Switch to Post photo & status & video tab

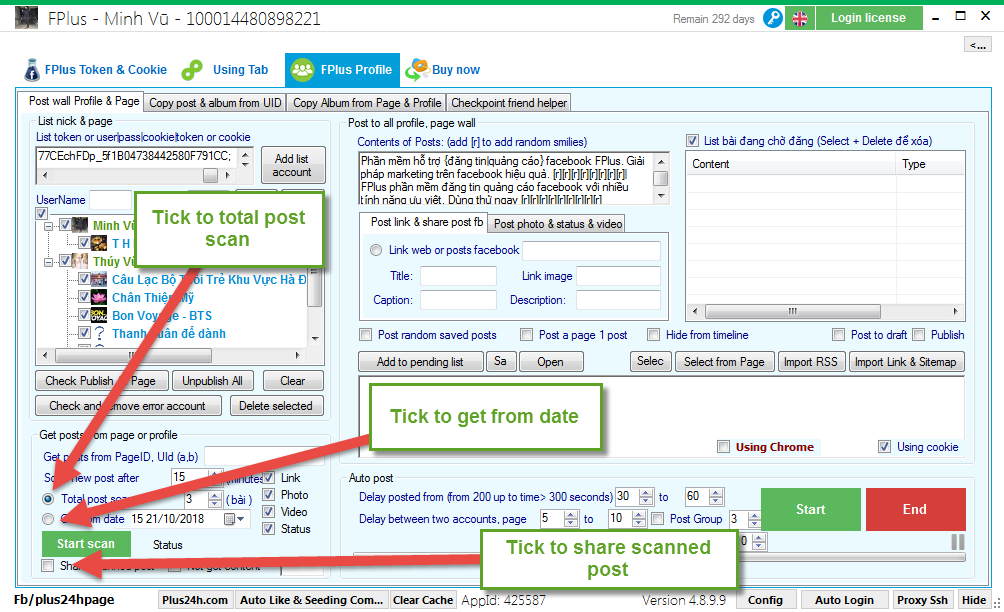[558, 223]
